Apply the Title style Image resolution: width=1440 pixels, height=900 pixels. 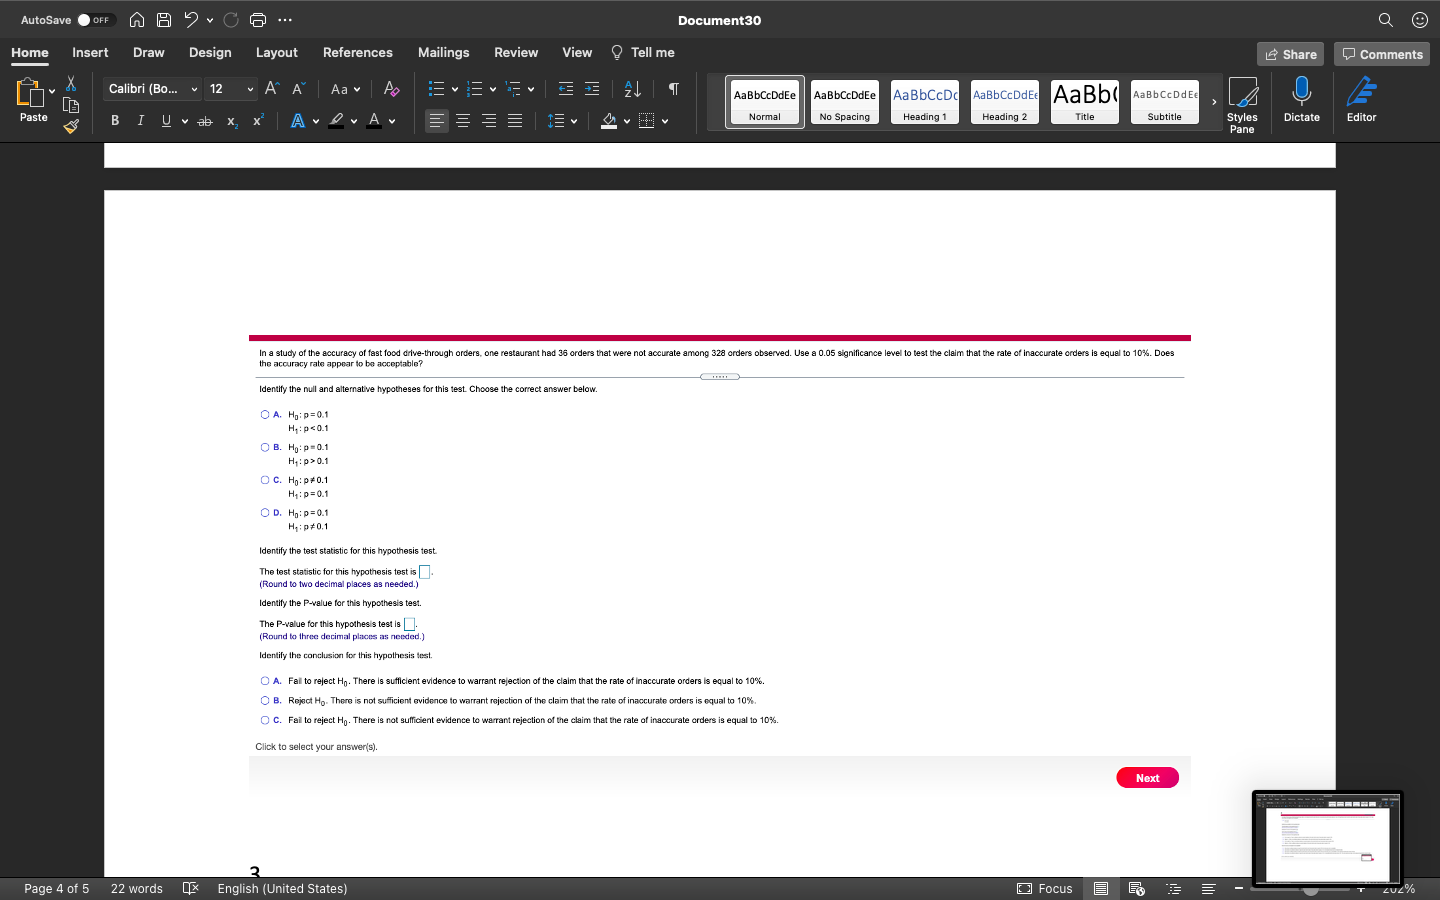tap(1084, 102)
